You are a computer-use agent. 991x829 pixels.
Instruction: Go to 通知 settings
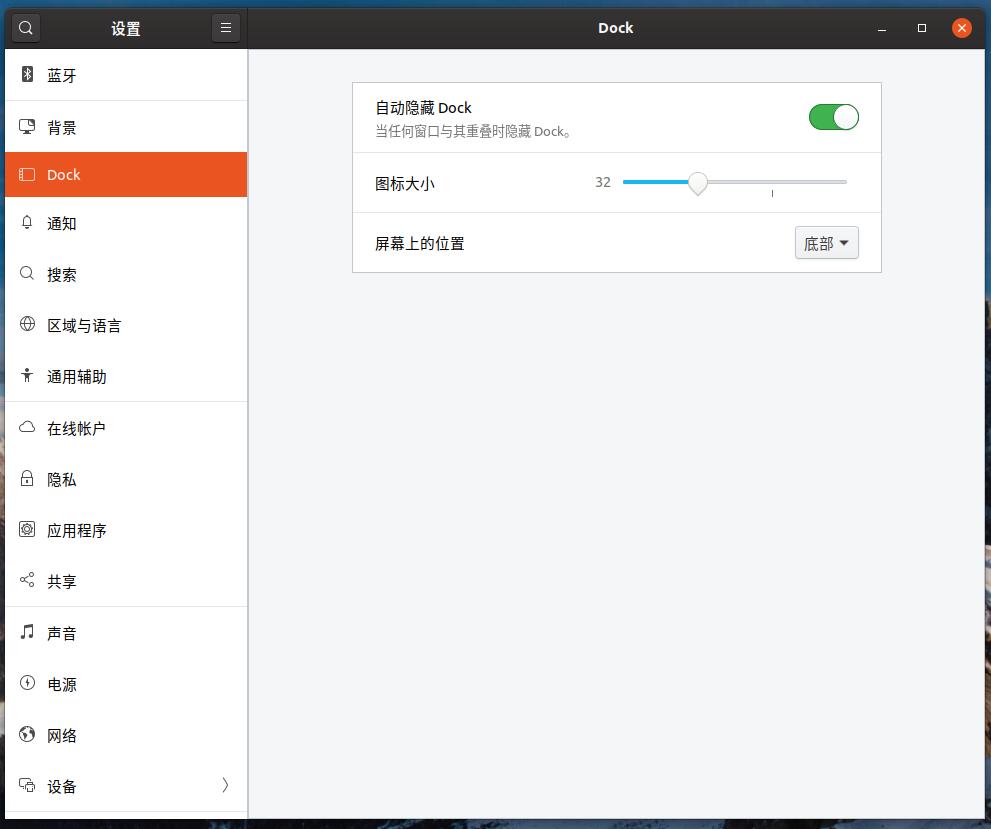(126, 223)
